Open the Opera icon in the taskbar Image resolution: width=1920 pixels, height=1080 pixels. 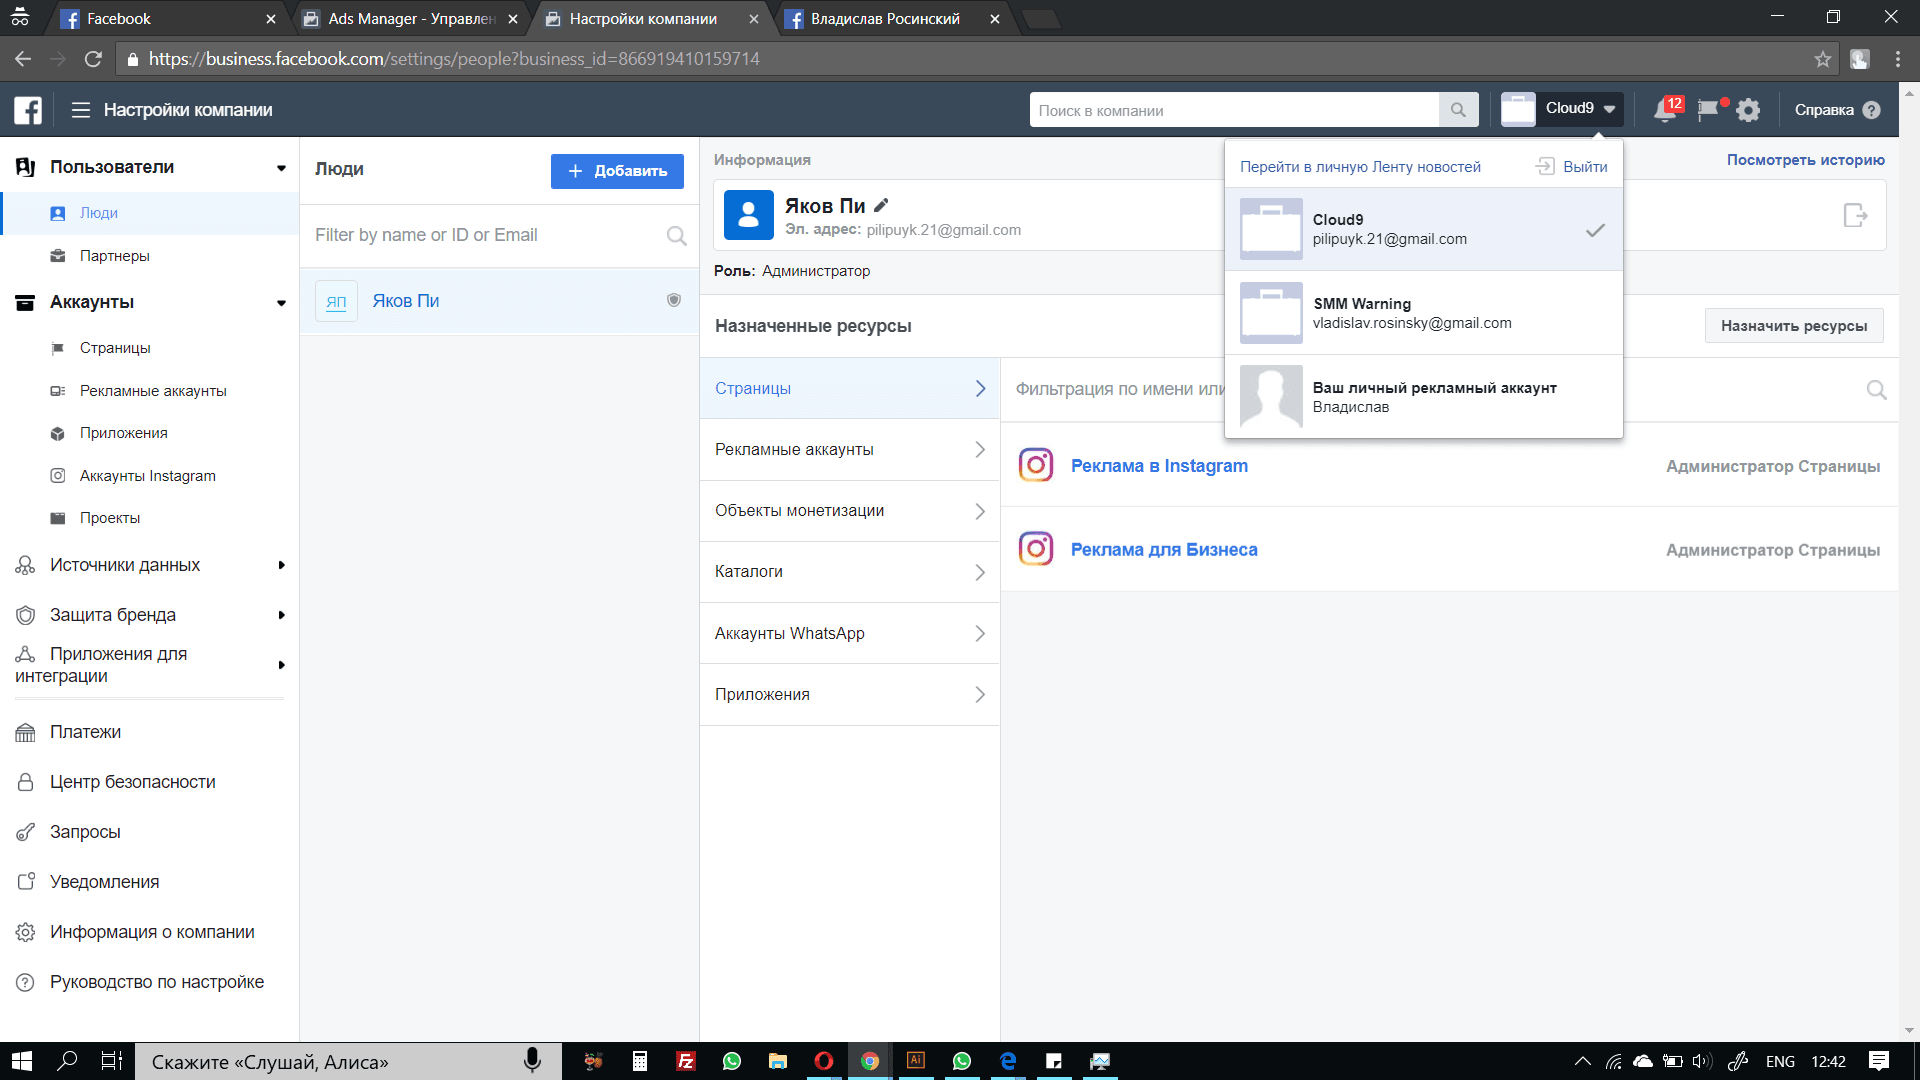pyautogui.click(x=824, y=1061)
